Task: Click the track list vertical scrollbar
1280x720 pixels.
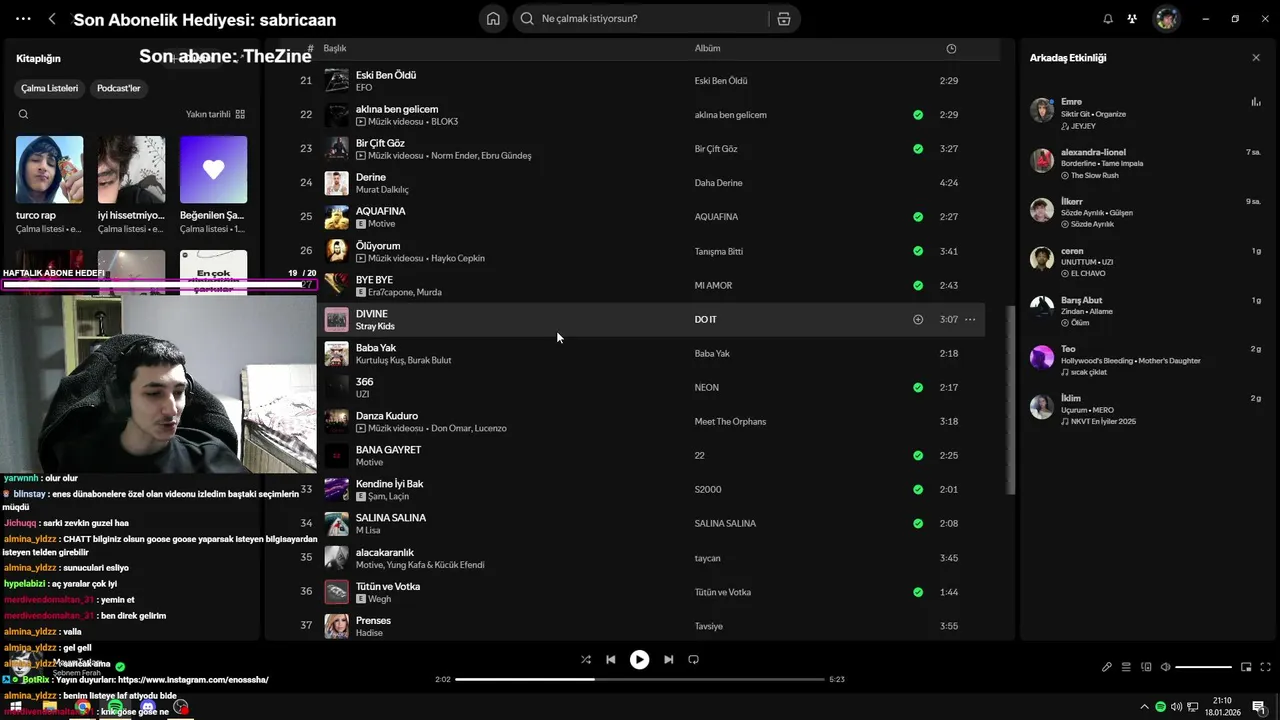Action: 1010,400
